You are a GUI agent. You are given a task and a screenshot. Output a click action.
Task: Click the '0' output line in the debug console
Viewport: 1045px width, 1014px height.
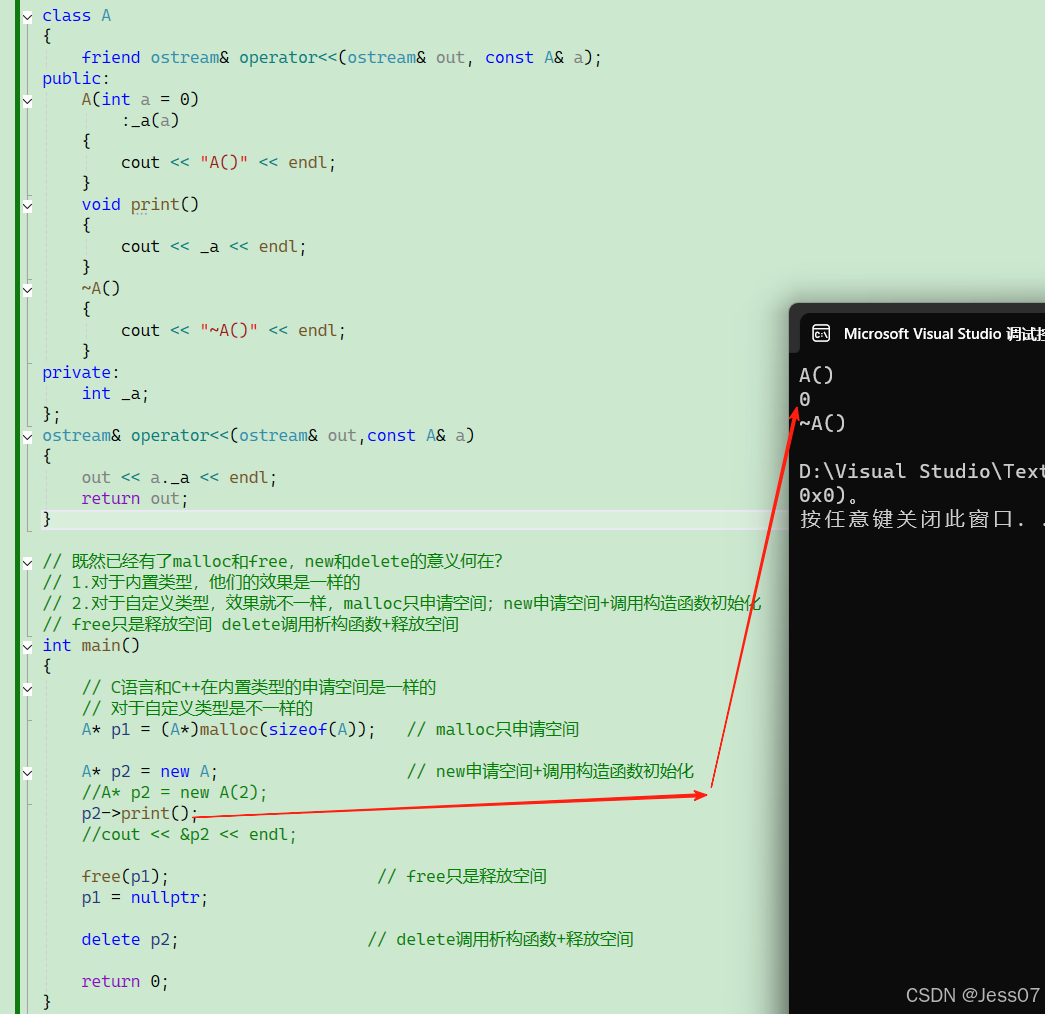(x=805, y=399)
